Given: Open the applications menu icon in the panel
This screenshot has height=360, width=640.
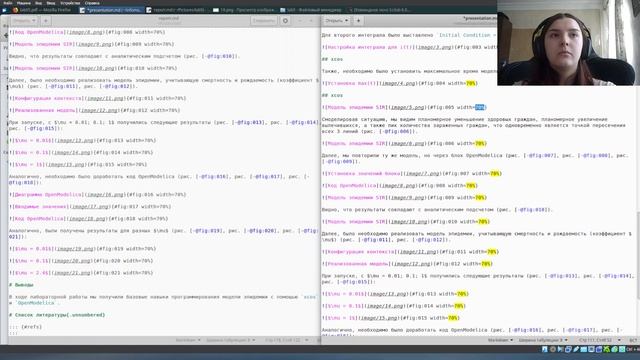Looking at the screenshot, I should [4, 10].
